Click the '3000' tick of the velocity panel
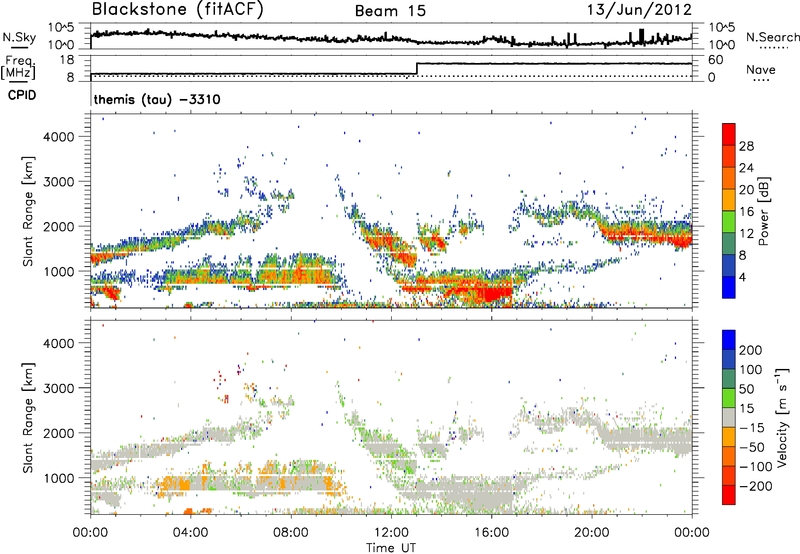Viewport: 800px width, 554px height. (x=59, y=388)
